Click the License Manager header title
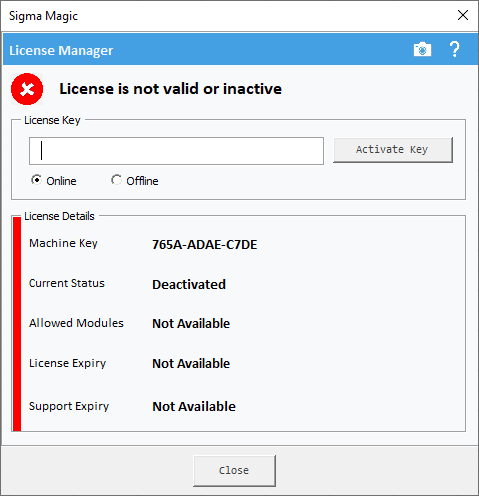The image size is (479, 496). 61,50
